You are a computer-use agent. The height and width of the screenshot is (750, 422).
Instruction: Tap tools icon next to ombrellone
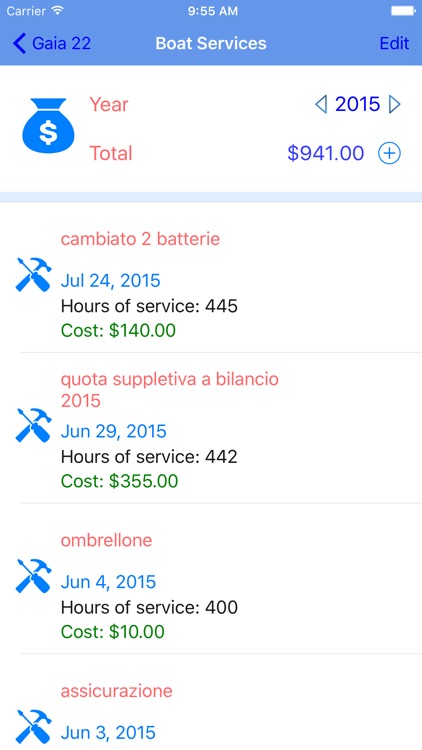point(33,575)
